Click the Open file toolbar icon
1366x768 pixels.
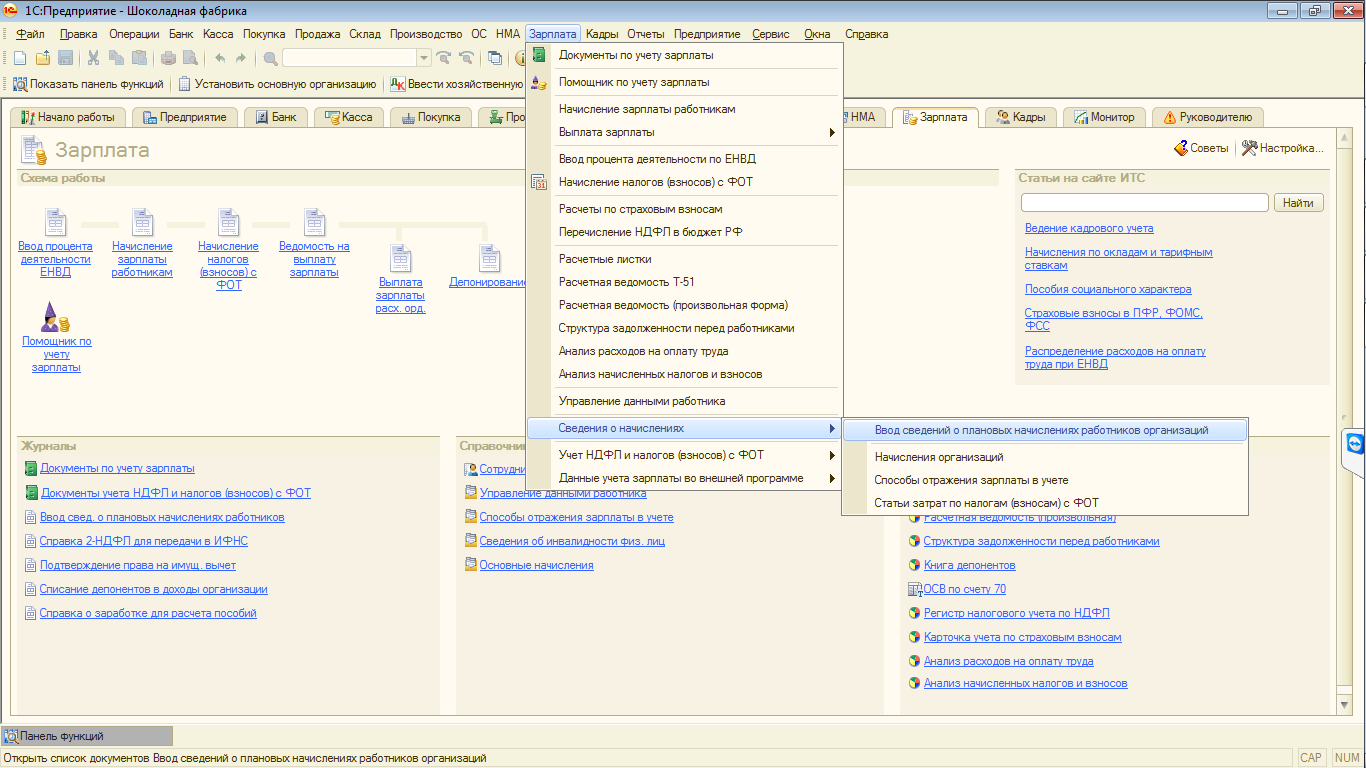coord(42,58)
